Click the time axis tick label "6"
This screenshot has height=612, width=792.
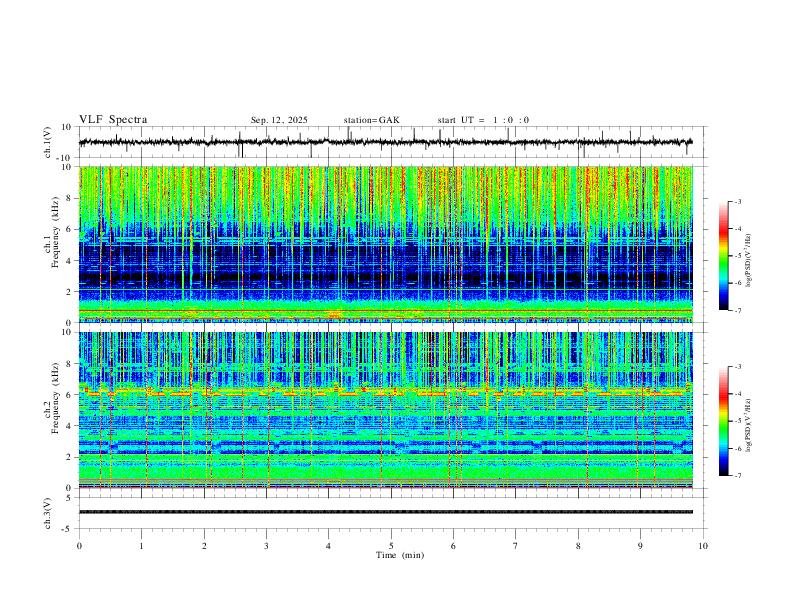tap(453, 546)
